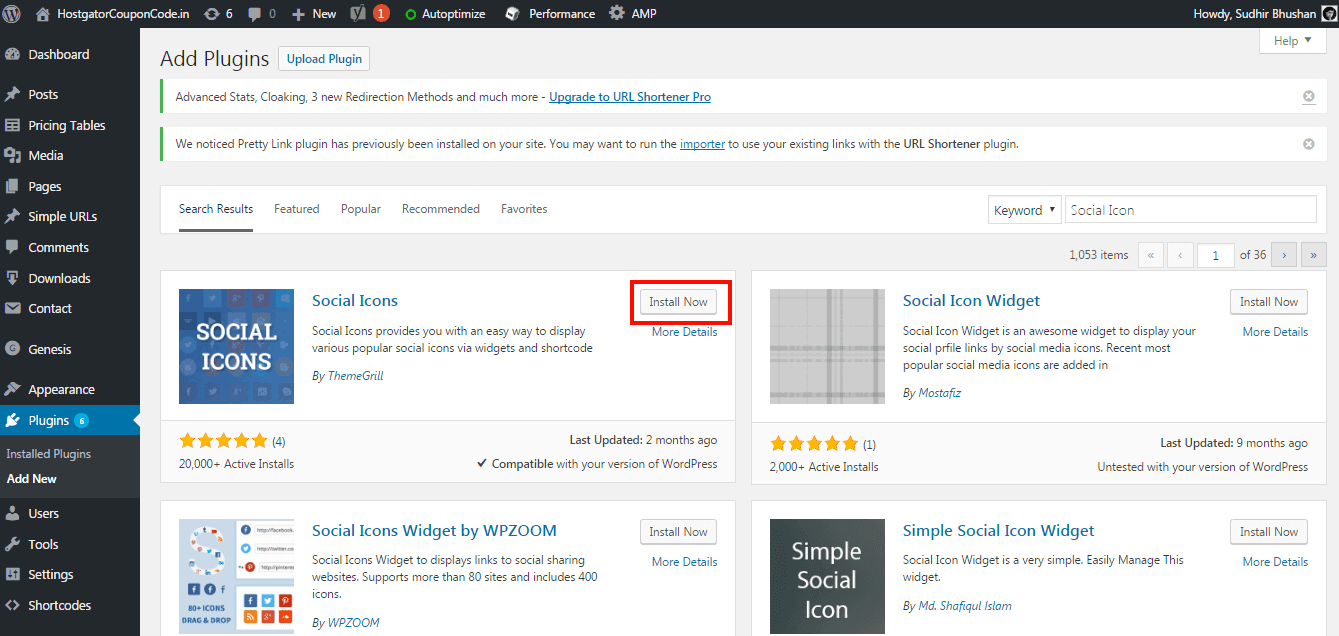
Task: Click the plugin search input field
Action: (x=1190, y=209)
